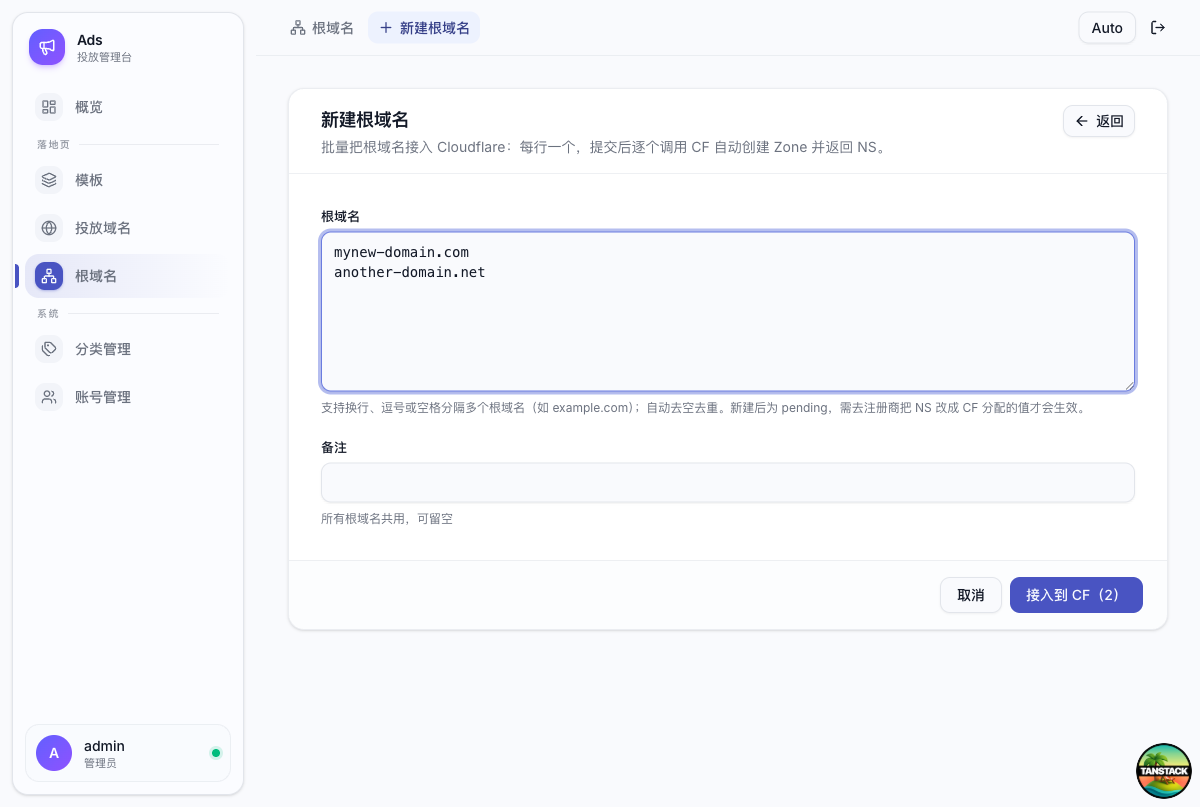
Task: Switch to the 根域名 top tab
Action: [322, 28]
